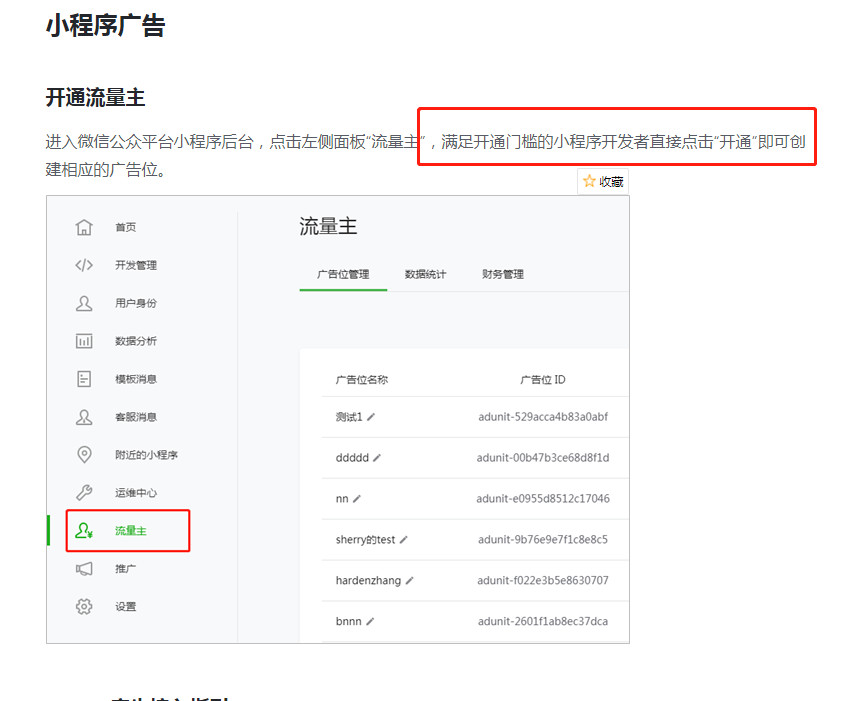Viewport: 862px width, 701px height.
Task: Click the 广告位名称 column header
Action: [x=362, y=379]
